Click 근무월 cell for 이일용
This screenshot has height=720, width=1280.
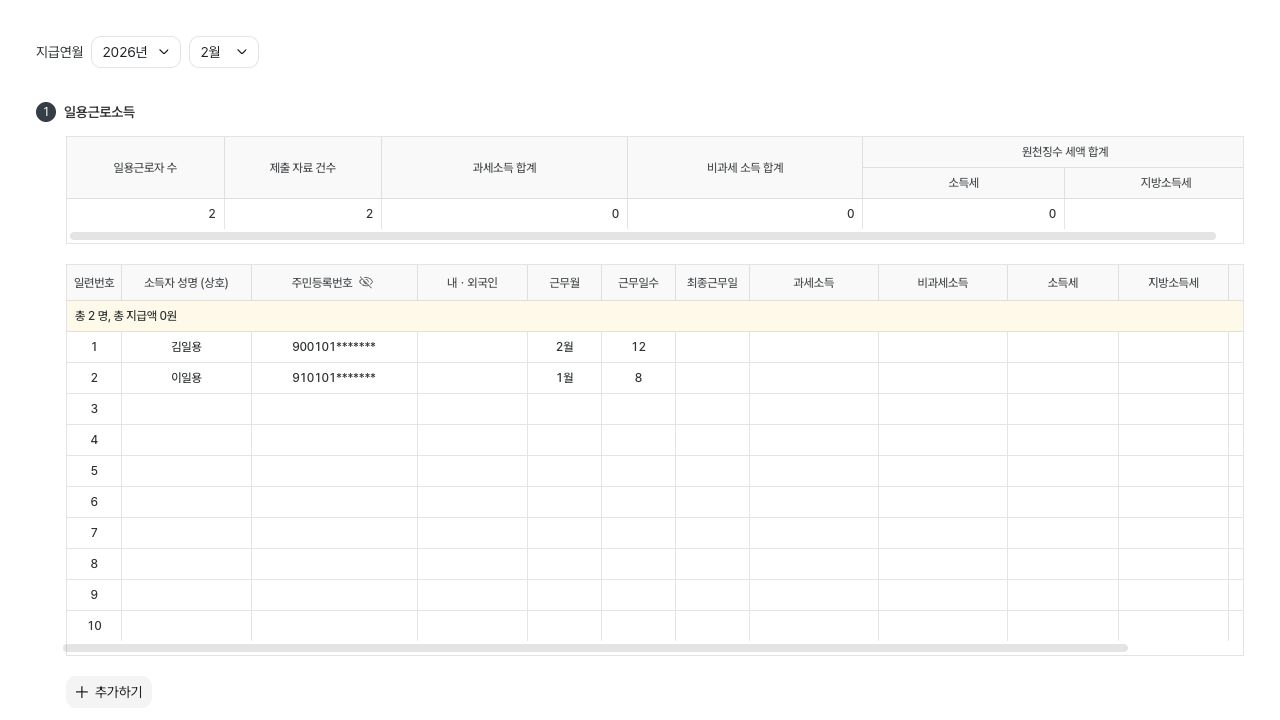point(564,378)
